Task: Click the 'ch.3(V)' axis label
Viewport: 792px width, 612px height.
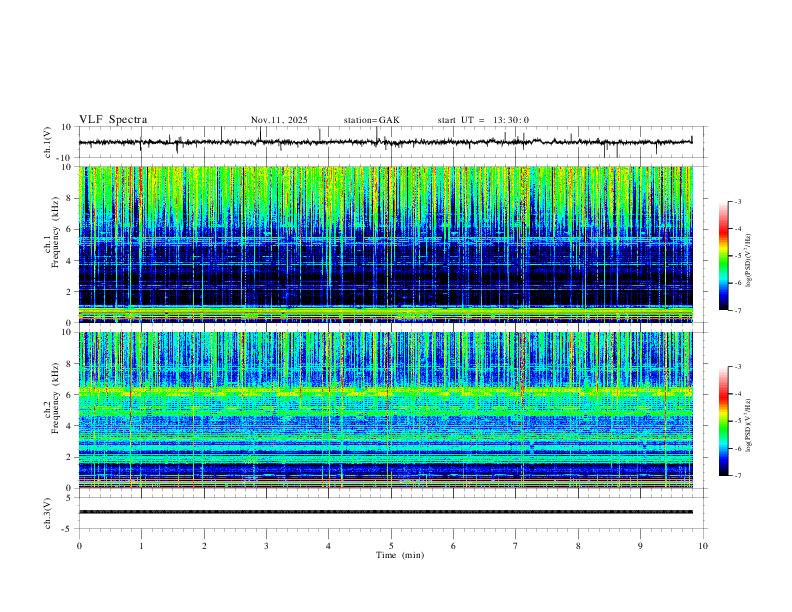Action: [48, 513]
